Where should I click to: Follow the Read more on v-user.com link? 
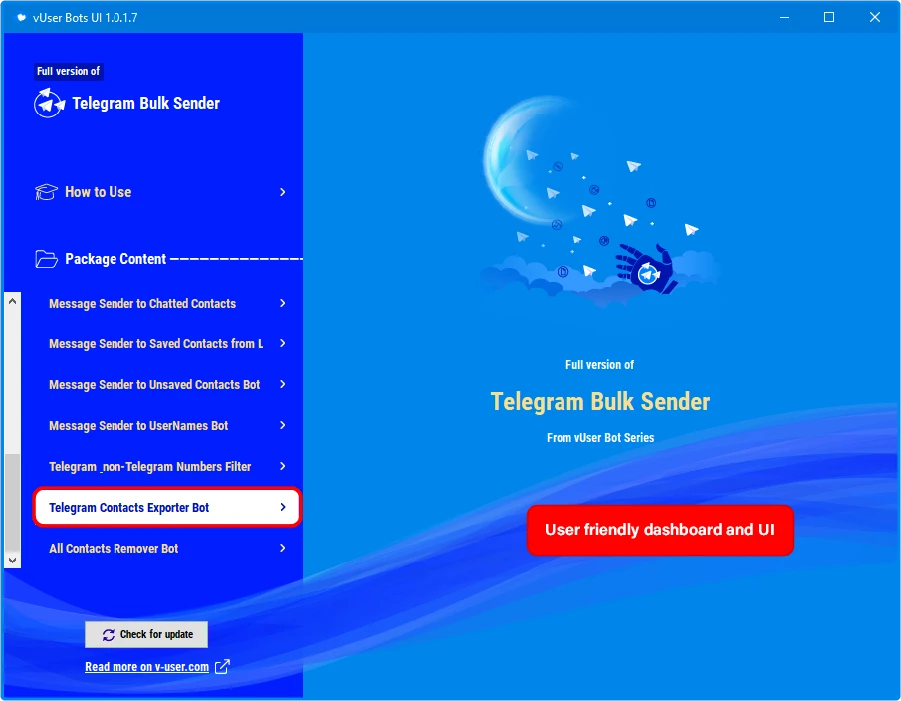pyautogui.click(x=147, y=667)
